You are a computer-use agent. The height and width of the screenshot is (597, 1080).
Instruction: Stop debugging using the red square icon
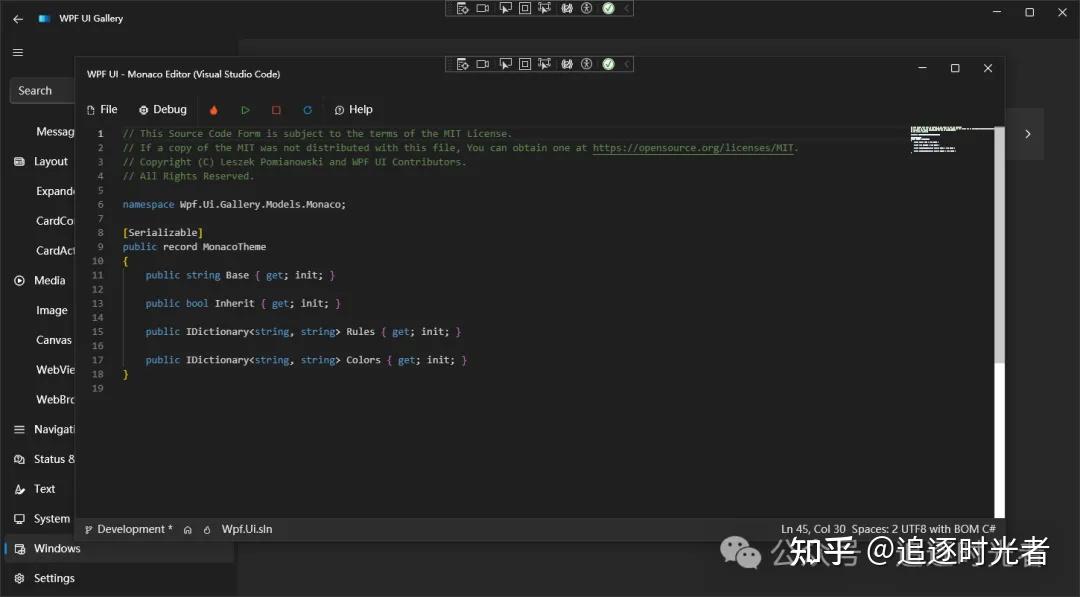pos(276,109)
